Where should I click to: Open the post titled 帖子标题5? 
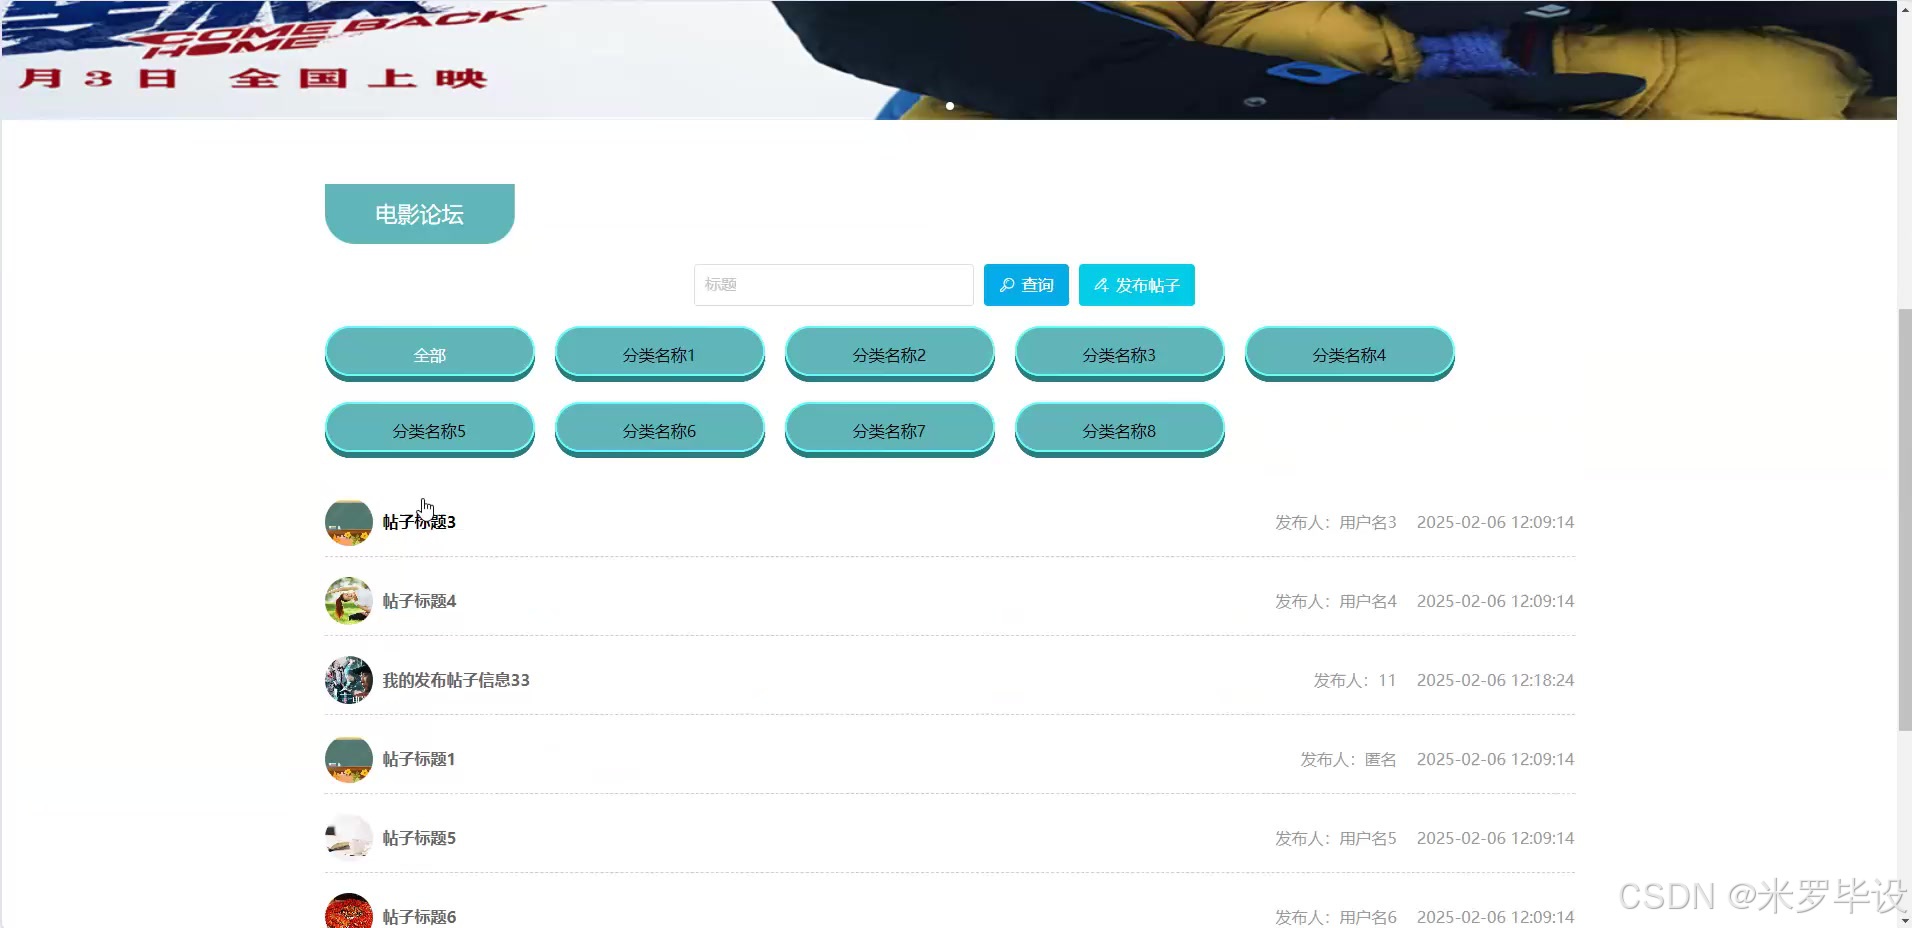(x=419, y=838)
